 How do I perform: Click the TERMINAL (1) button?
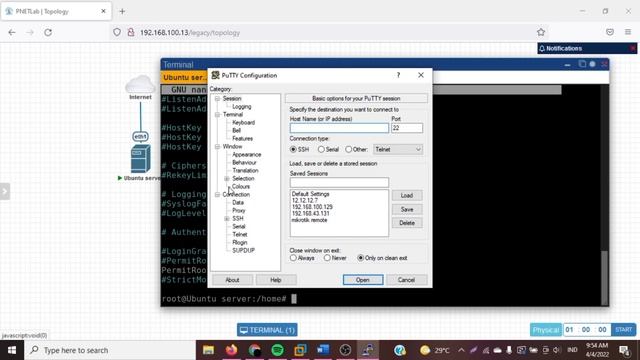pos(267,330)
